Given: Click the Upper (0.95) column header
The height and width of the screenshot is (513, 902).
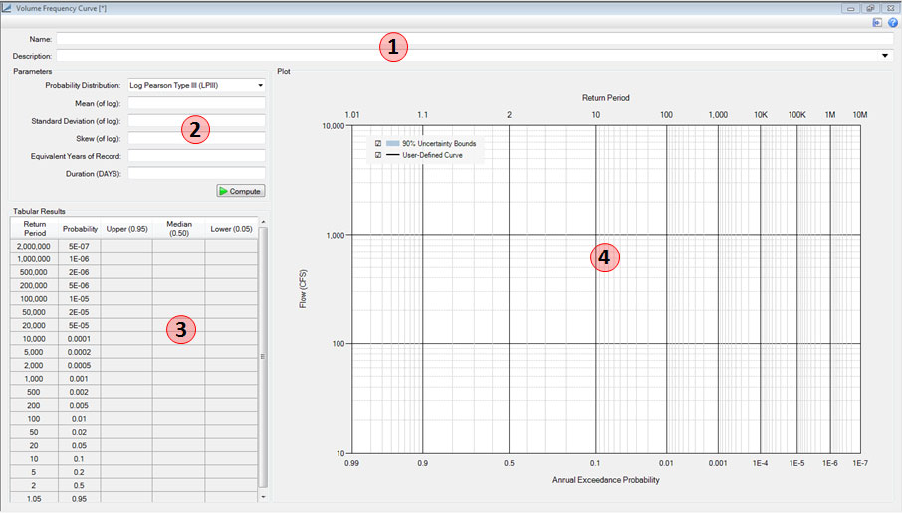Looking at the screenshot, I should [x=127, y=228].
